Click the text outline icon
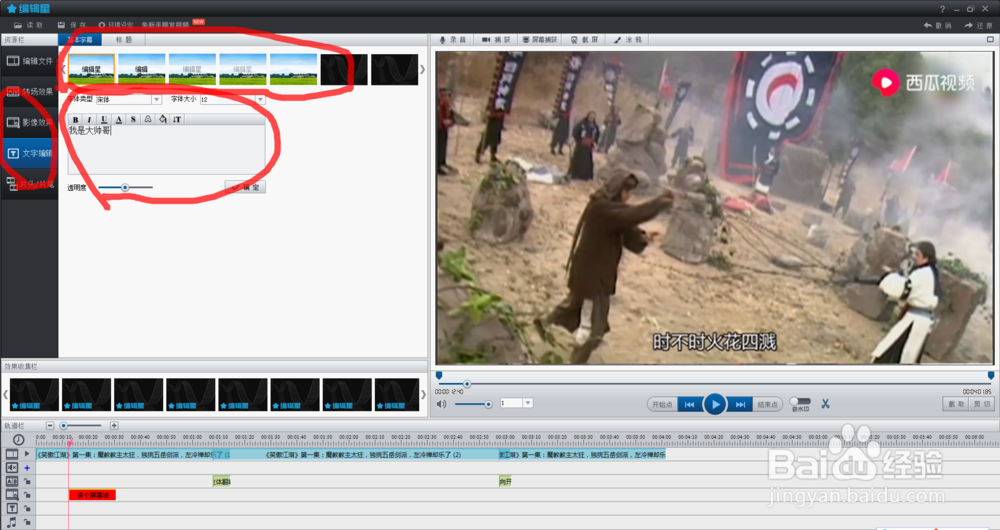Image resolution: width=1000 pixels, height=530 pixels. point(148,119)
